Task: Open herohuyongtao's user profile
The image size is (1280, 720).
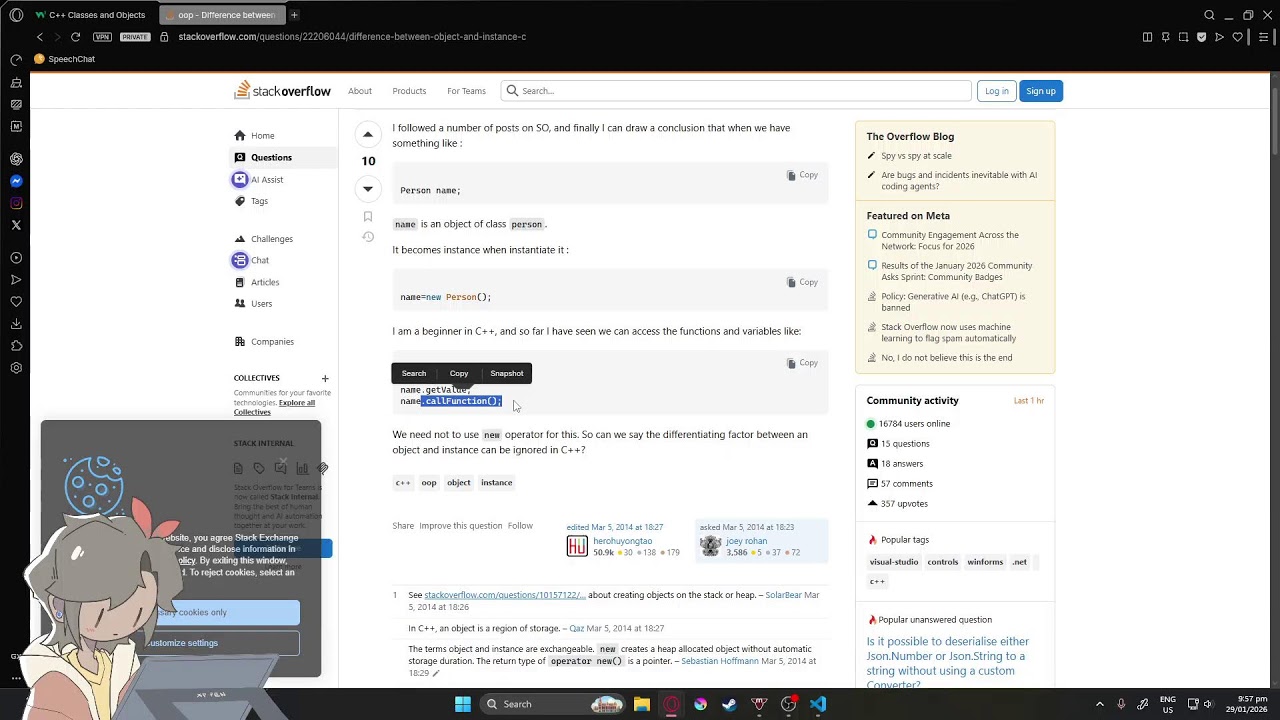Action: point(622,541)
